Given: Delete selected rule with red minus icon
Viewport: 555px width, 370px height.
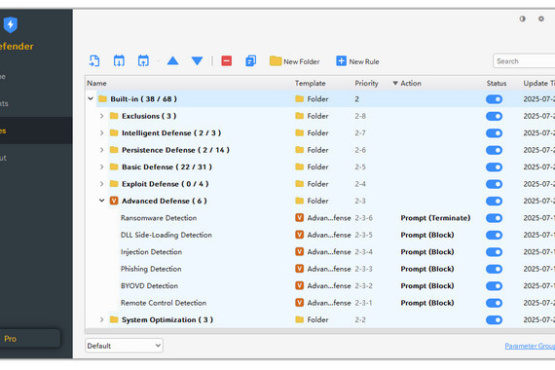Looking at the screenshot, I should pyautogui.click(x=227, y=61).
